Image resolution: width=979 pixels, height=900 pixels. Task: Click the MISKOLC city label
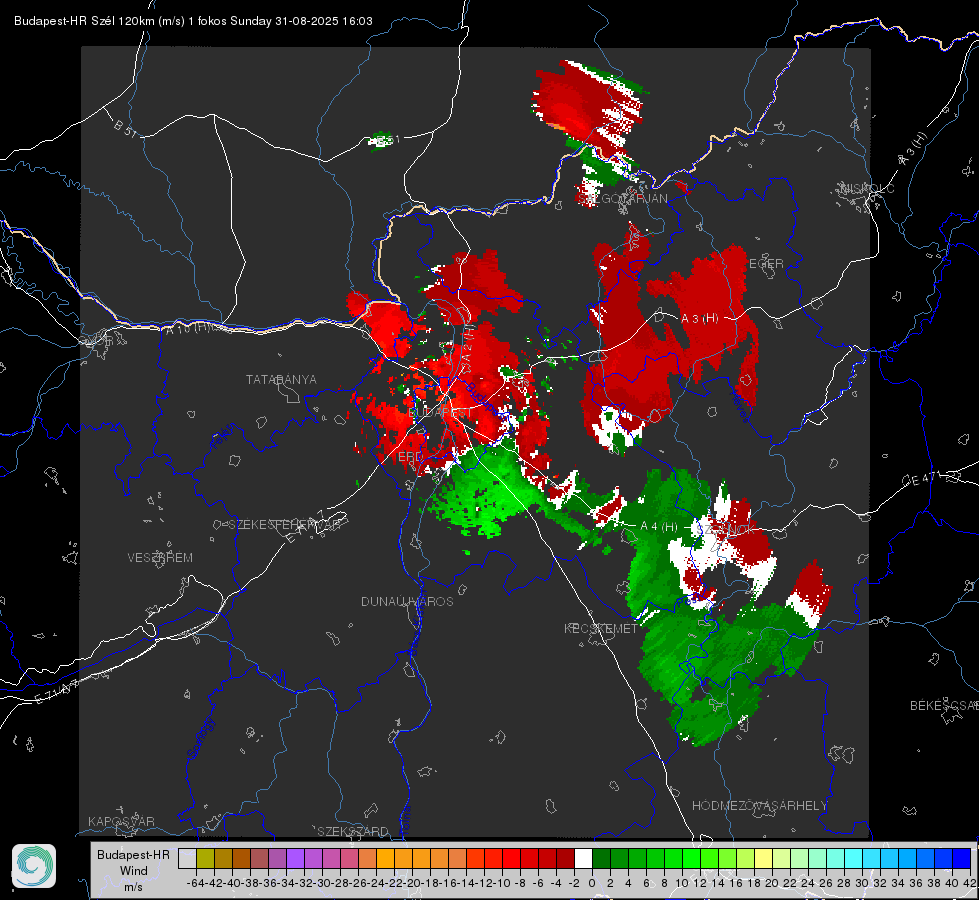click(x=867, y=188)
